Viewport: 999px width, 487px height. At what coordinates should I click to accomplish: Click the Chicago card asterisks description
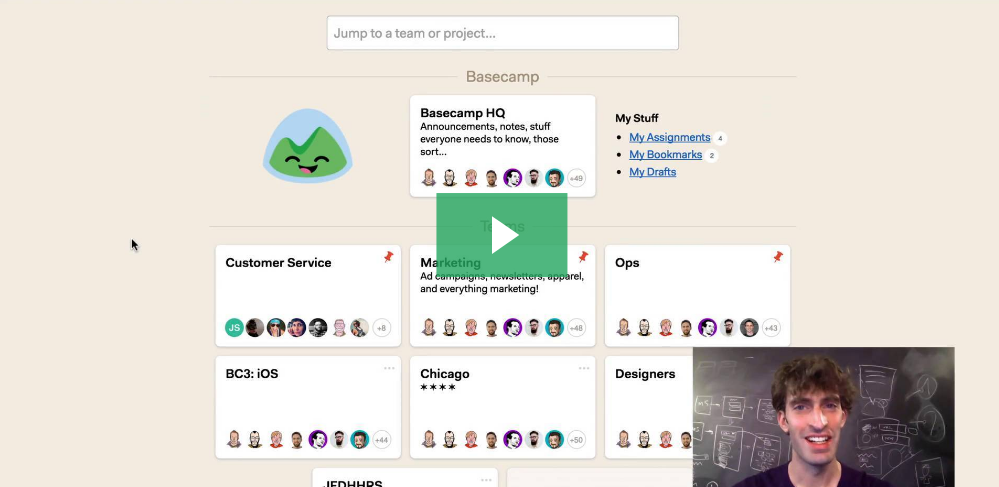438,387
